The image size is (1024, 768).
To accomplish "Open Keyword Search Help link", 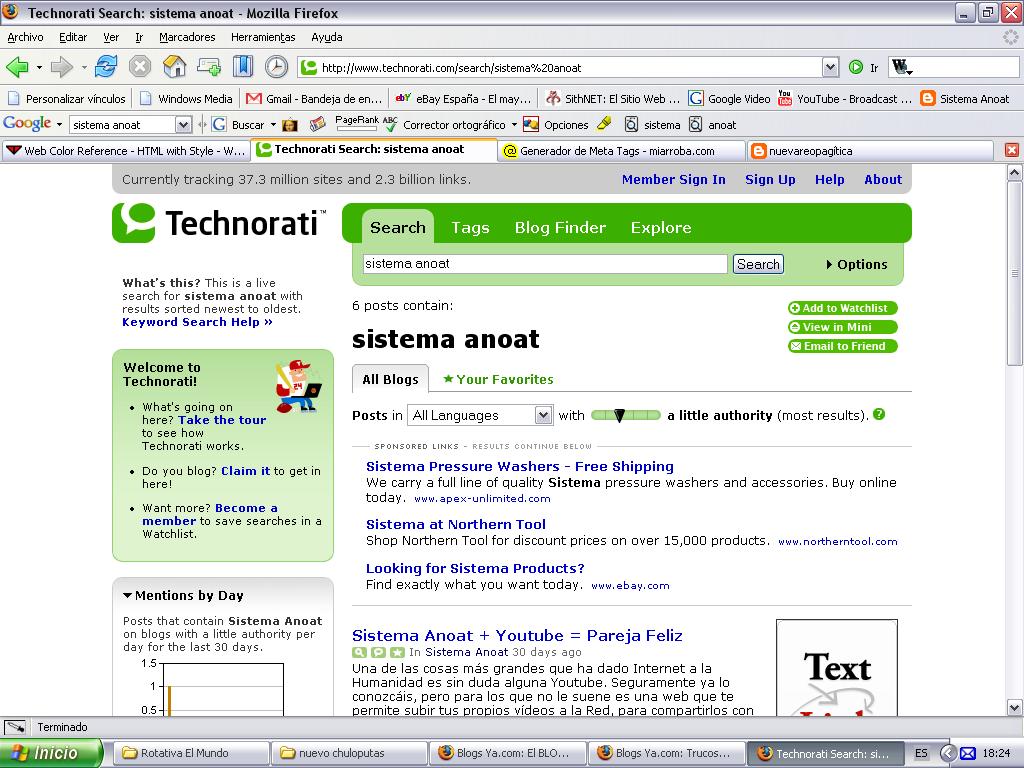I will (x=197, y=322).
